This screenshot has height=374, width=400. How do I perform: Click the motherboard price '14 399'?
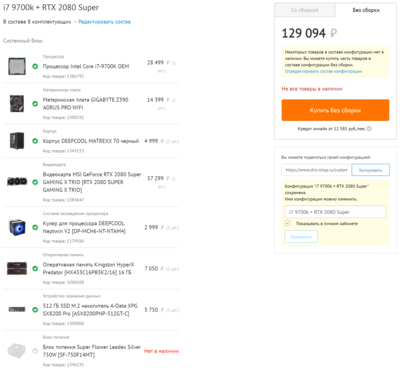pos(155,100)
